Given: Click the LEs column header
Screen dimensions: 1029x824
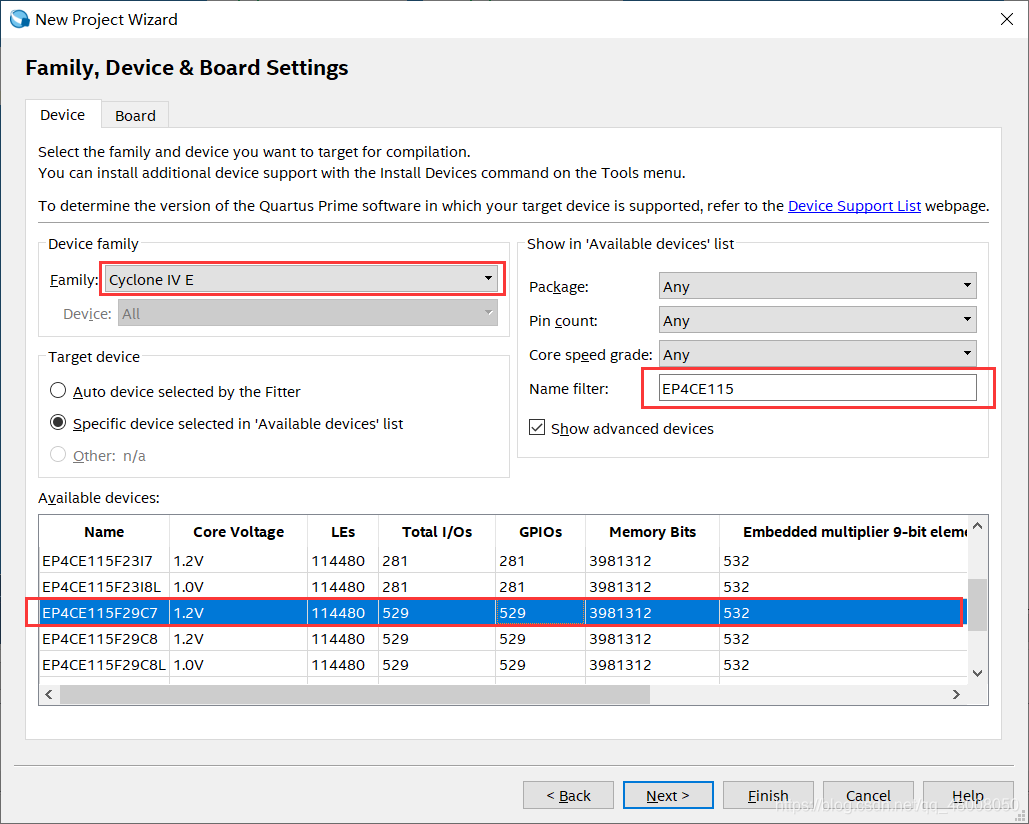Looking at the screenshot, I should tap(343, 532).
